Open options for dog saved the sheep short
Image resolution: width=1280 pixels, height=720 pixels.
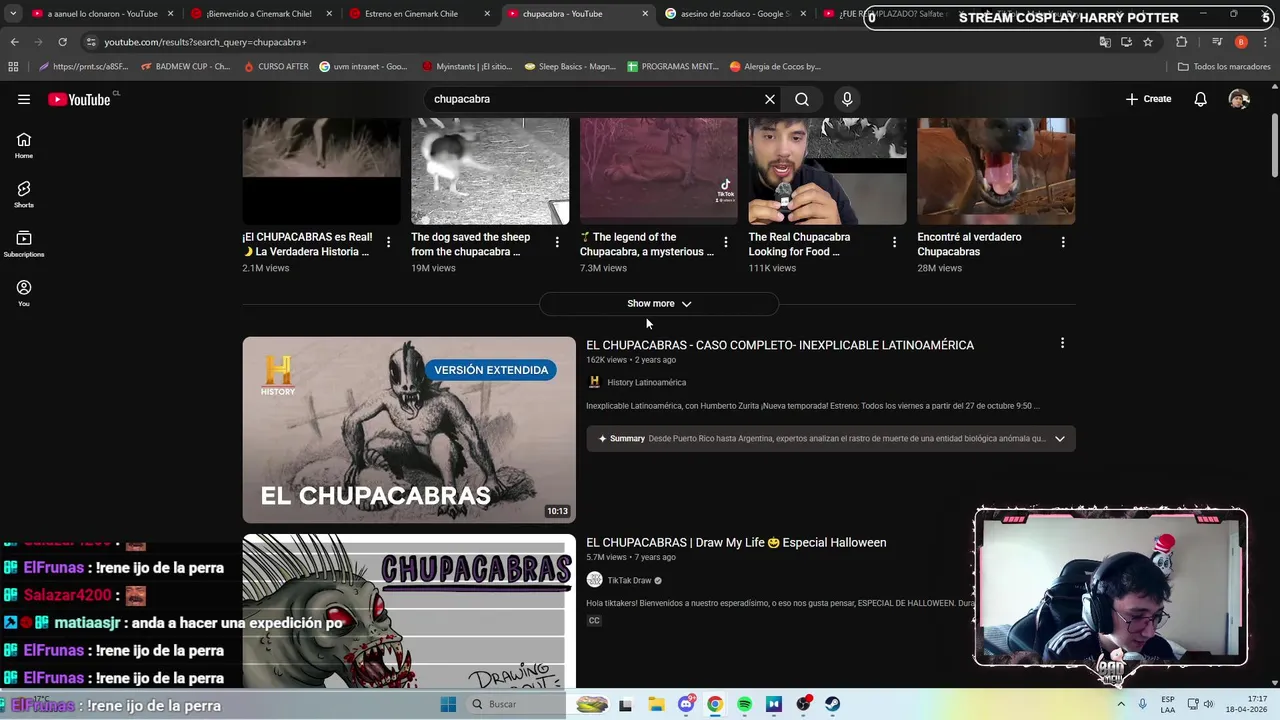pos(557,242)
